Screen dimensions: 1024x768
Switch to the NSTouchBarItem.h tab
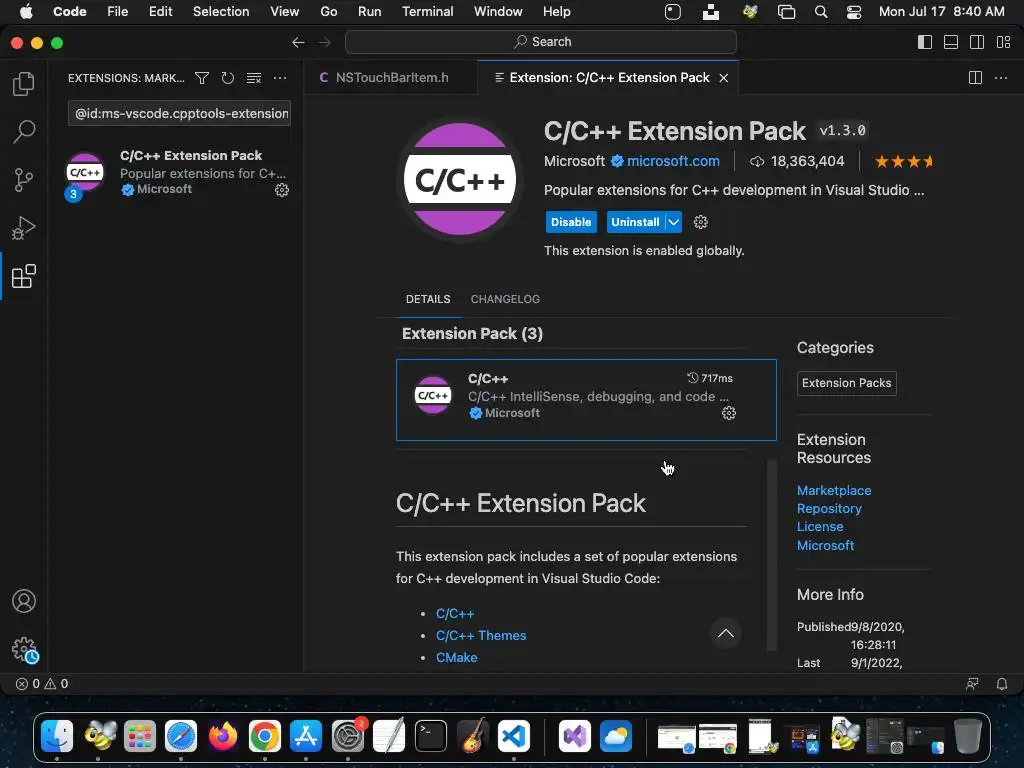click(391, 78)
